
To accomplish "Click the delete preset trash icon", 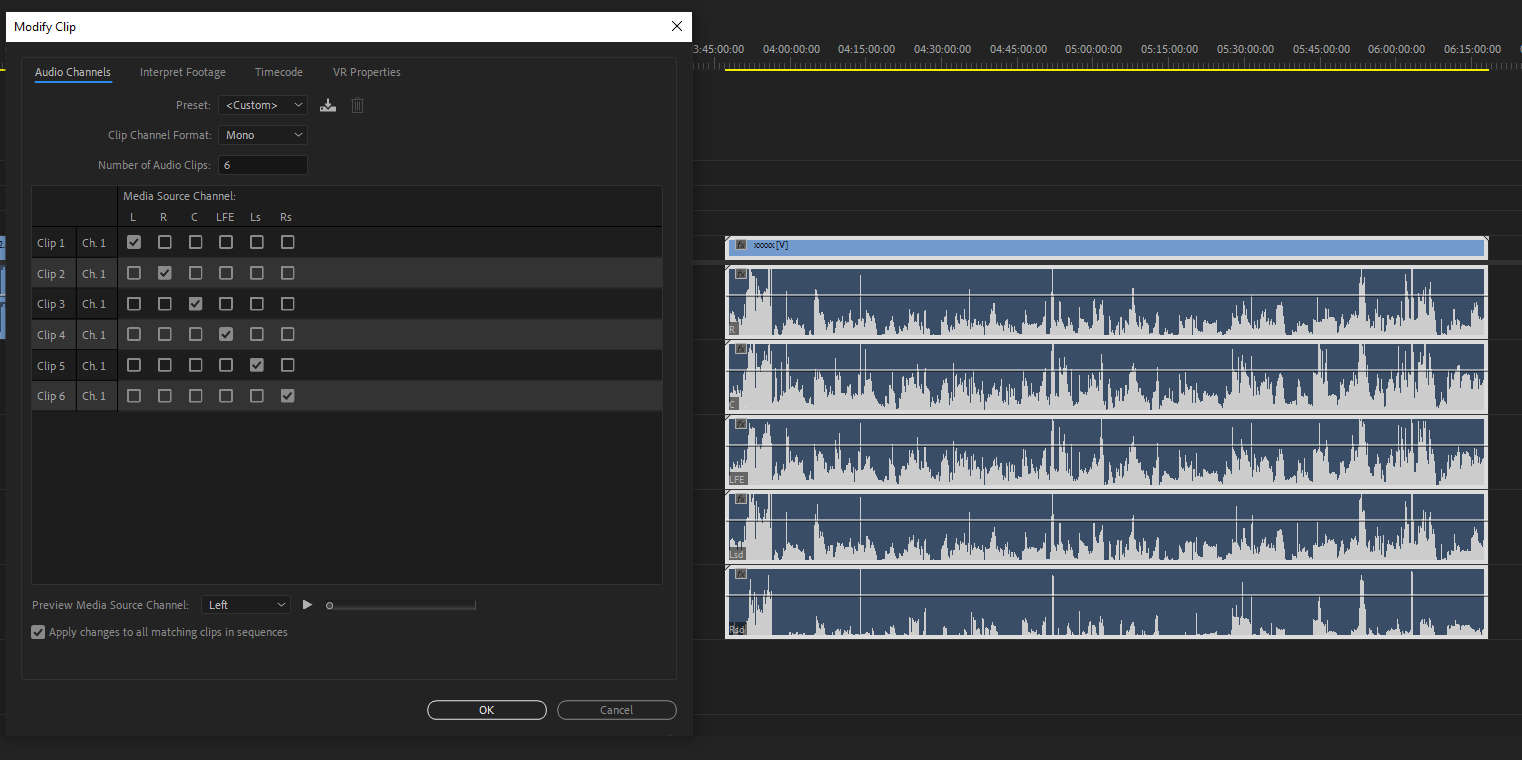I will 357,104.
